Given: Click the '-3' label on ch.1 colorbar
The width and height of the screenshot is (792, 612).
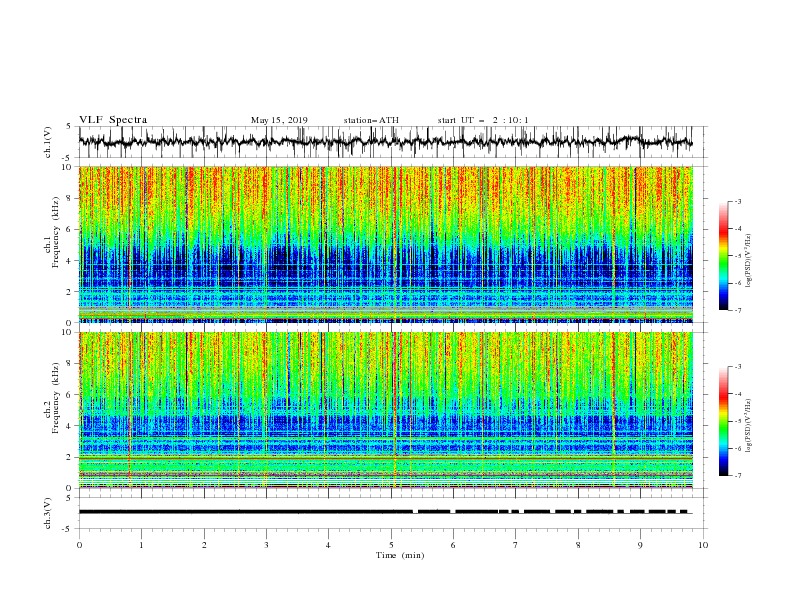Looking at the screenshot, I should pos(737,201).
